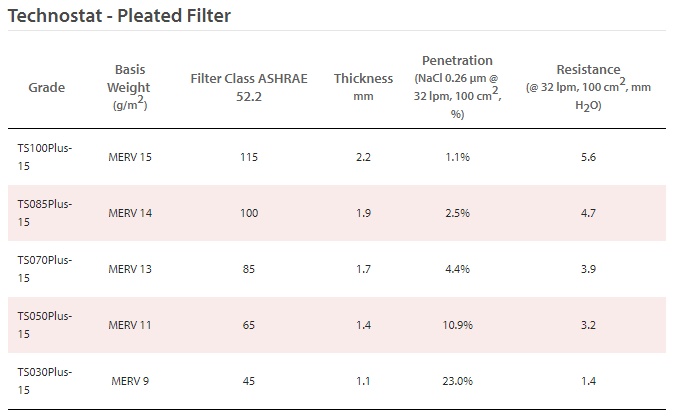This screenshot has height=418, width=674.
Task: Select the MERV 11 cell
Action: (x=130, y=325)
